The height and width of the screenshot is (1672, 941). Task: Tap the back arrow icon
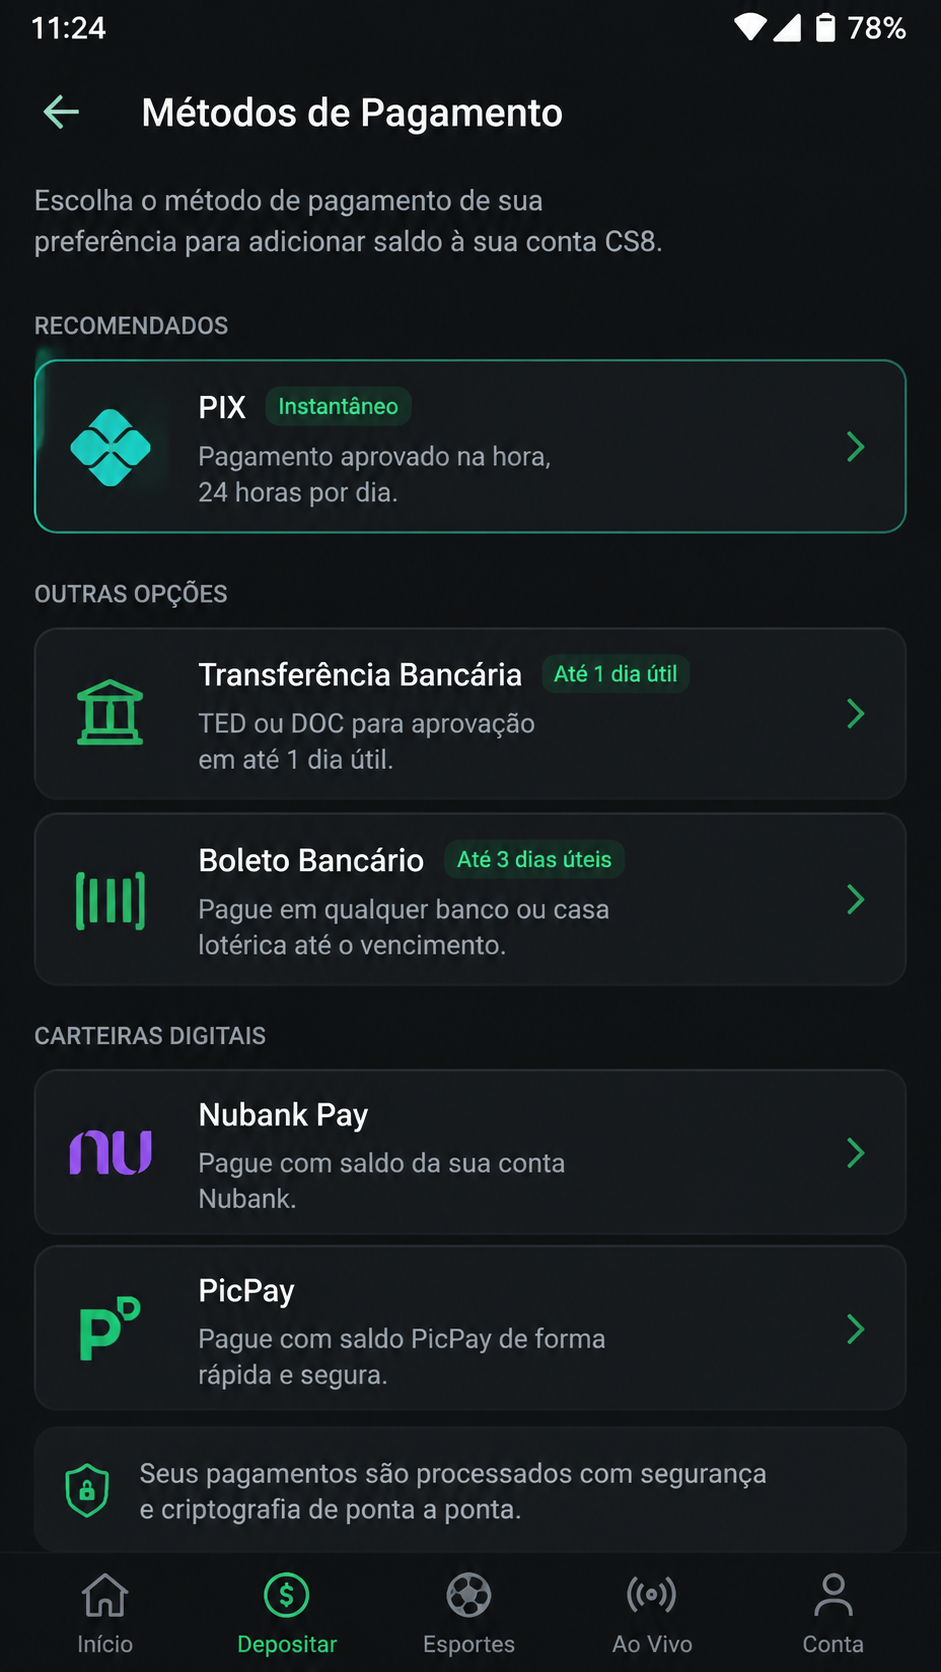tap(61, 112)
